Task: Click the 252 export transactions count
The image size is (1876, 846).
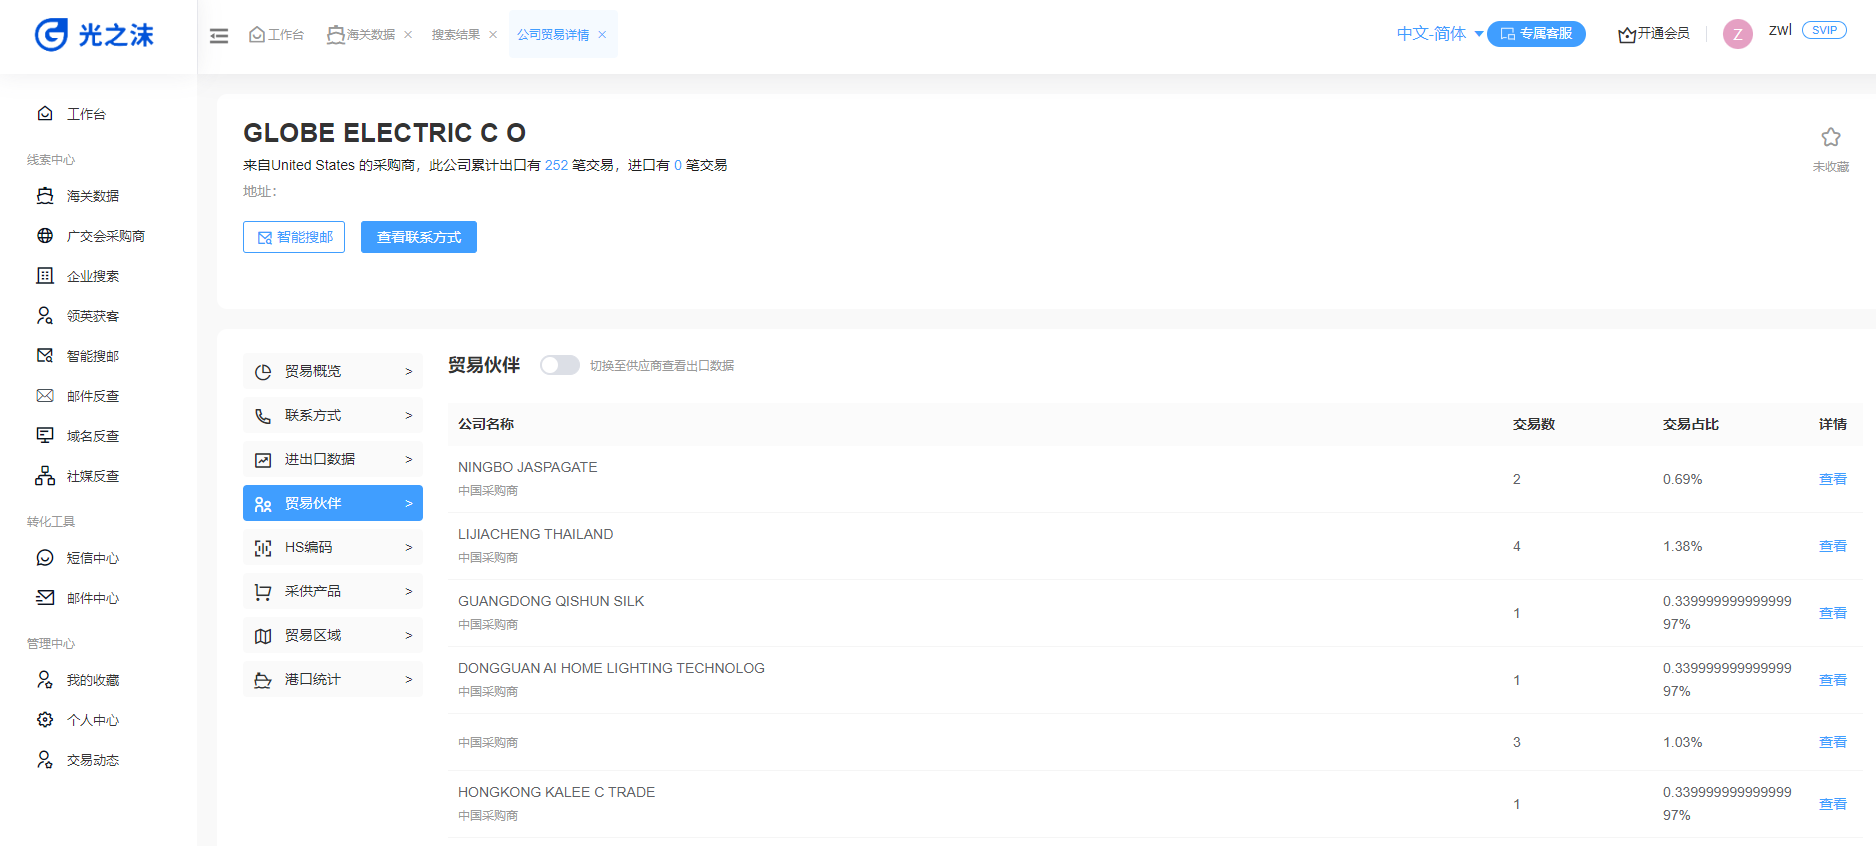Action: [556, 165]
